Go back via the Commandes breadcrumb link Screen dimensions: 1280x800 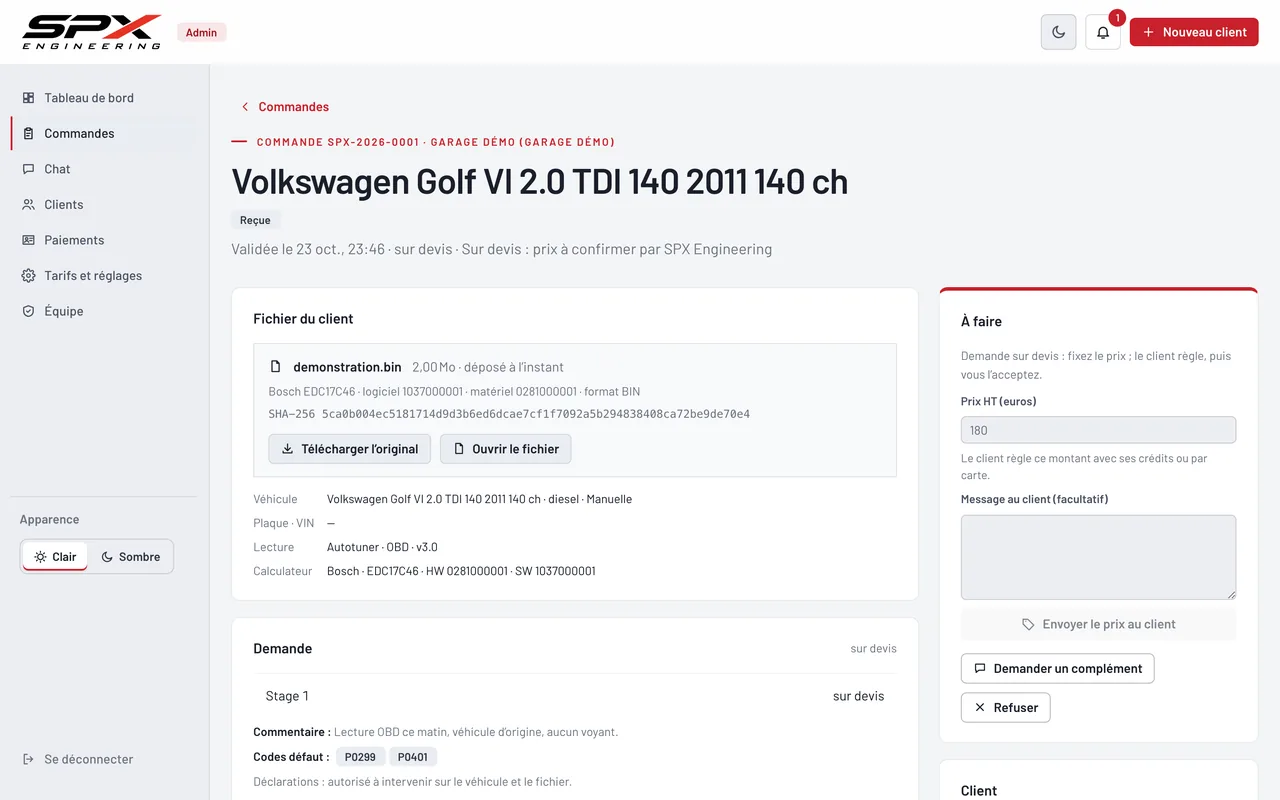point(285,107)
